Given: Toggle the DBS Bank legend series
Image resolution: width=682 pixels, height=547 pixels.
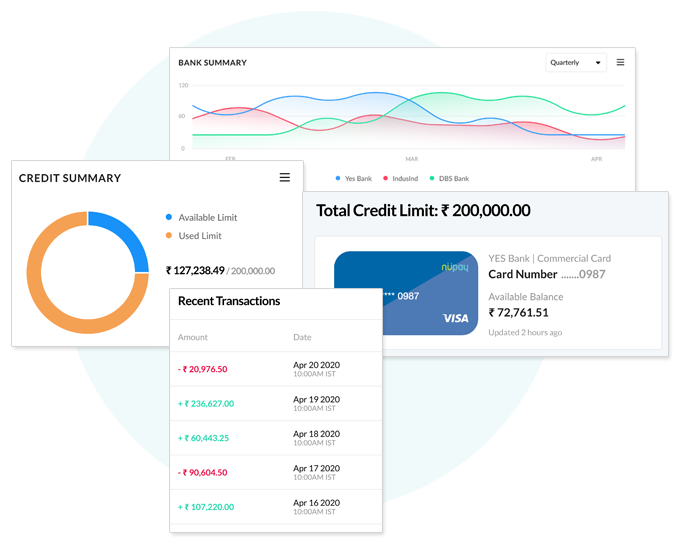Looking at the screenshot, I should (449, 178).
